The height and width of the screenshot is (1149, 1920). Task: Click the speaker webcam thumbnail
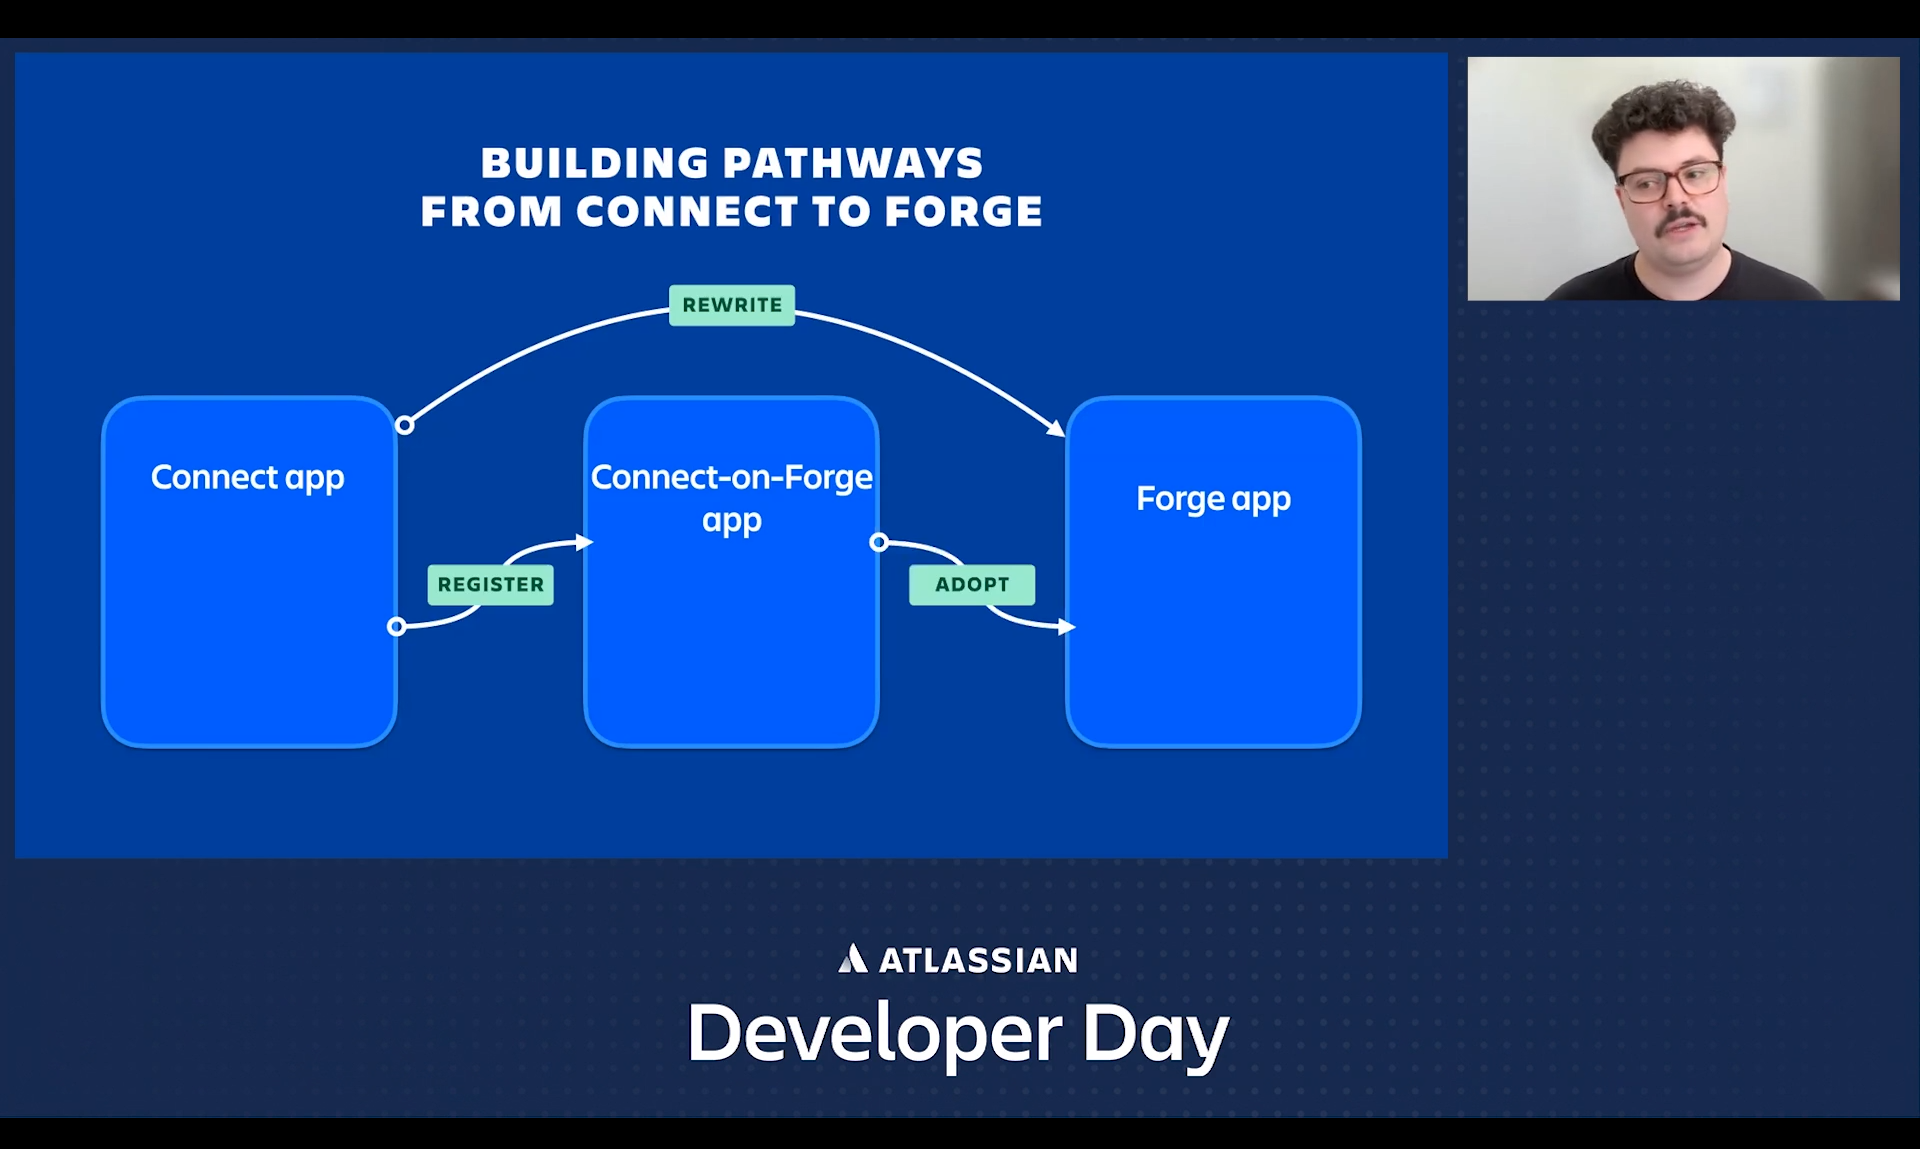(1683, 179)
